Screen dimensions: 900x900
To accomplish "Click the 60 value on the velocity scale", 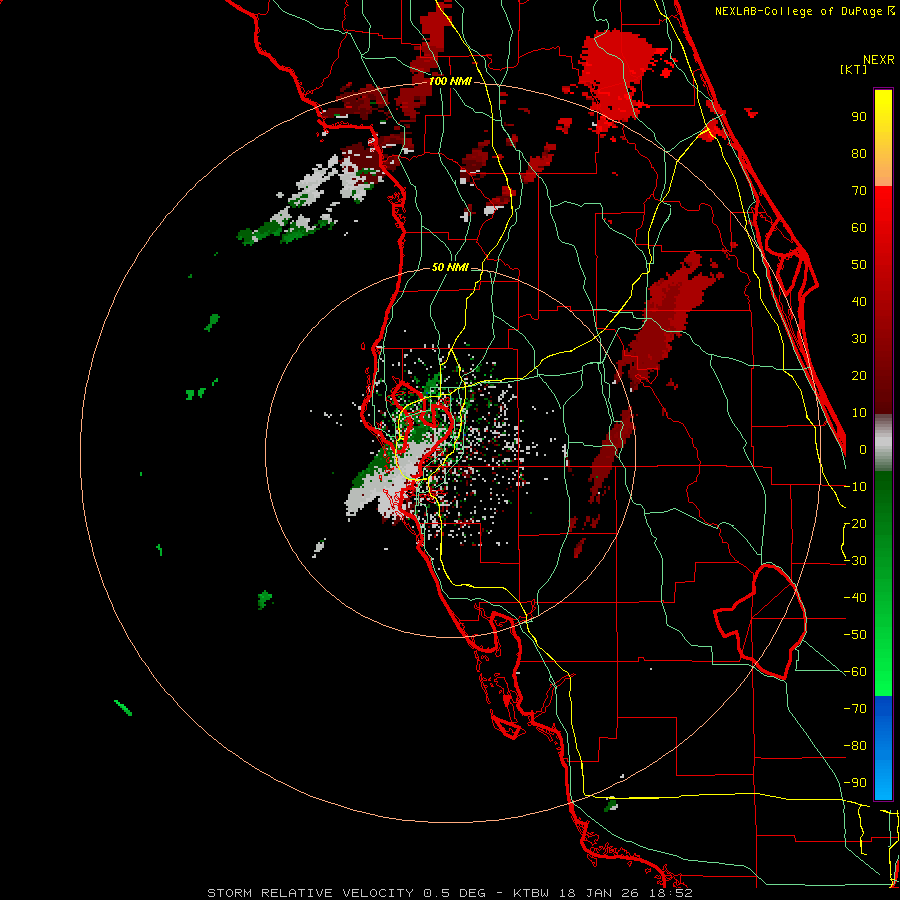I will pos(859,227).
